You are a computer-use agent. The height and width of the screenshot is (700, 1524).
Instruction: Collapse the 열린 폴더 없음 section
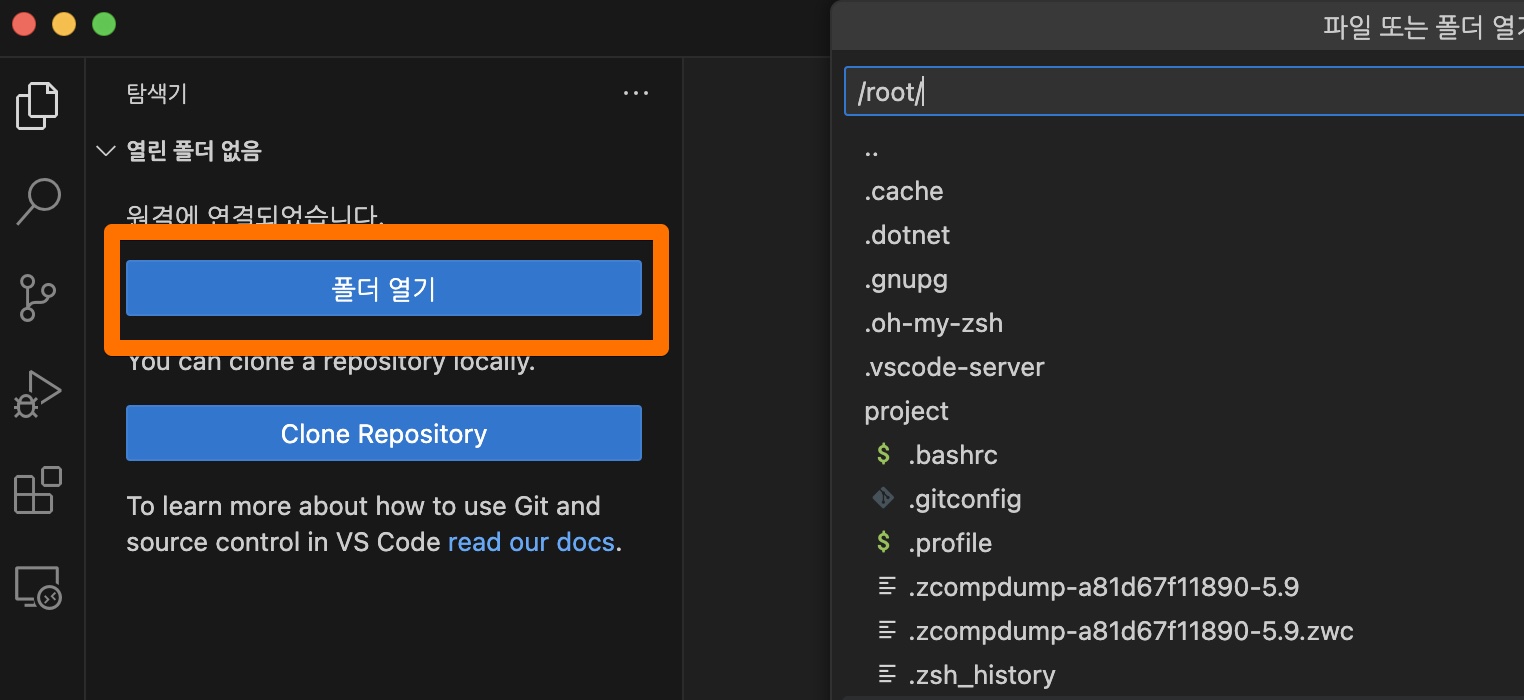[x=106, y=150]
